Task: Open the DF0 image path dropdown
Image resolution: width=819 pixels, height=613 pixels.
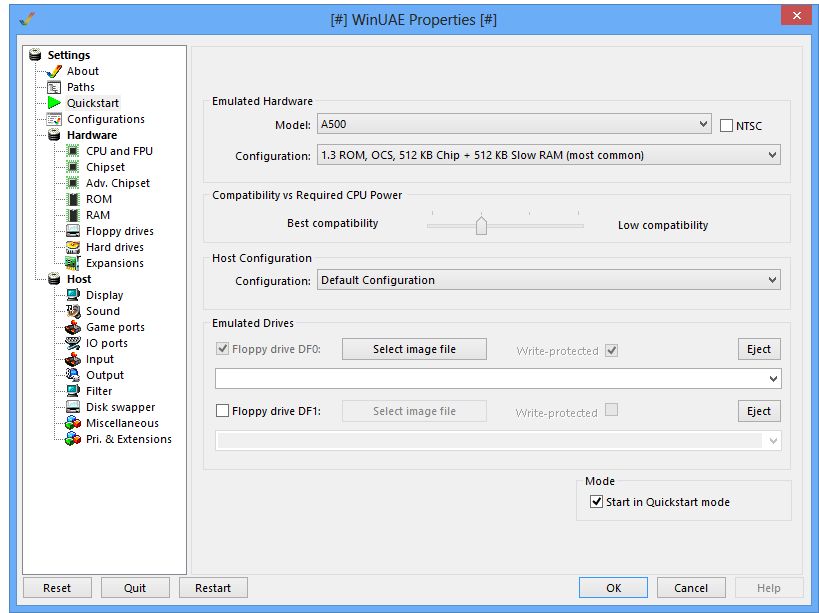Action: [x=498, y=379]
